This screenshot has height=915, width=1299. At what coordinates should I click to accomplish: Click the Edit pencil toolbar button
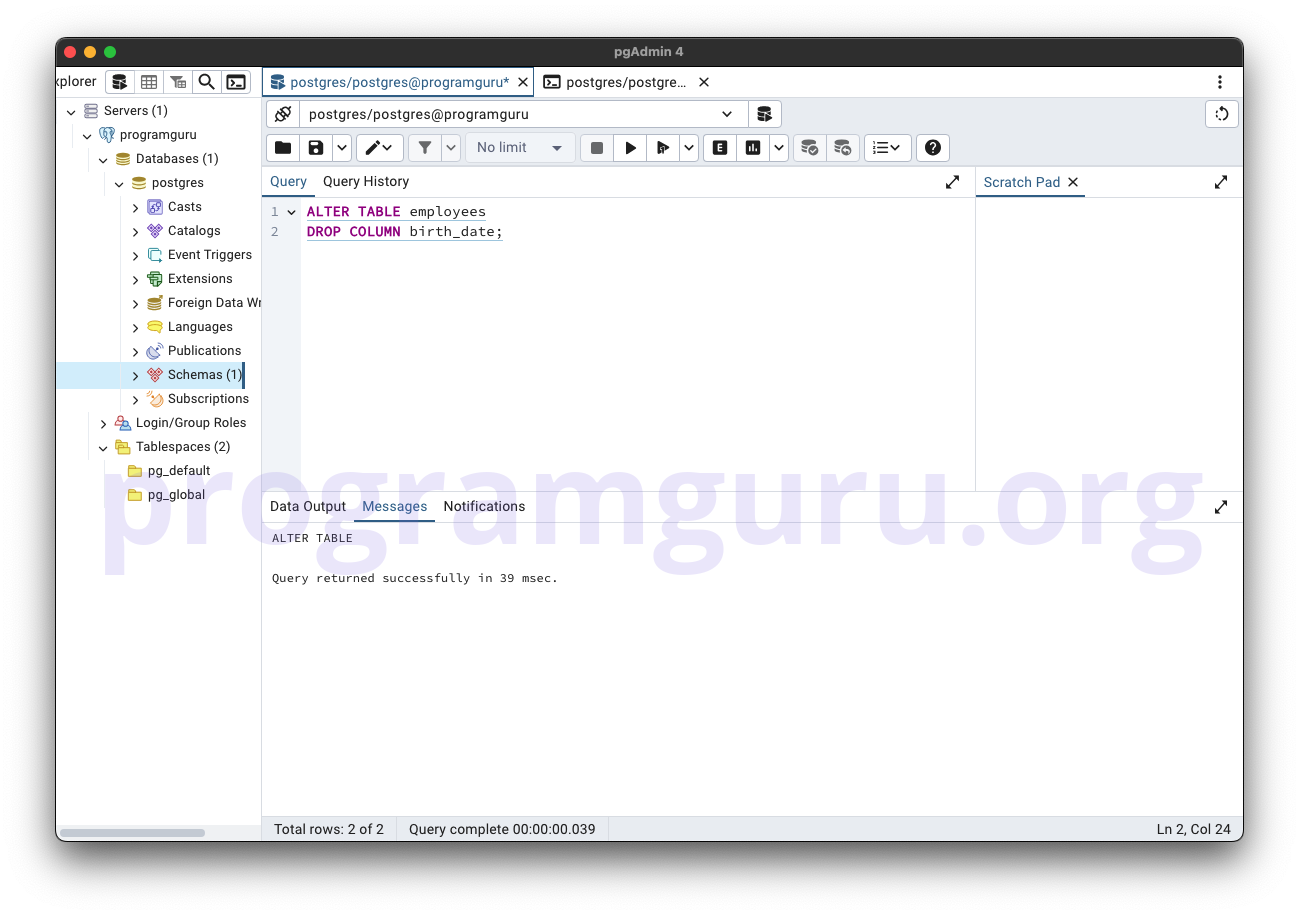[x=380, y=148]
